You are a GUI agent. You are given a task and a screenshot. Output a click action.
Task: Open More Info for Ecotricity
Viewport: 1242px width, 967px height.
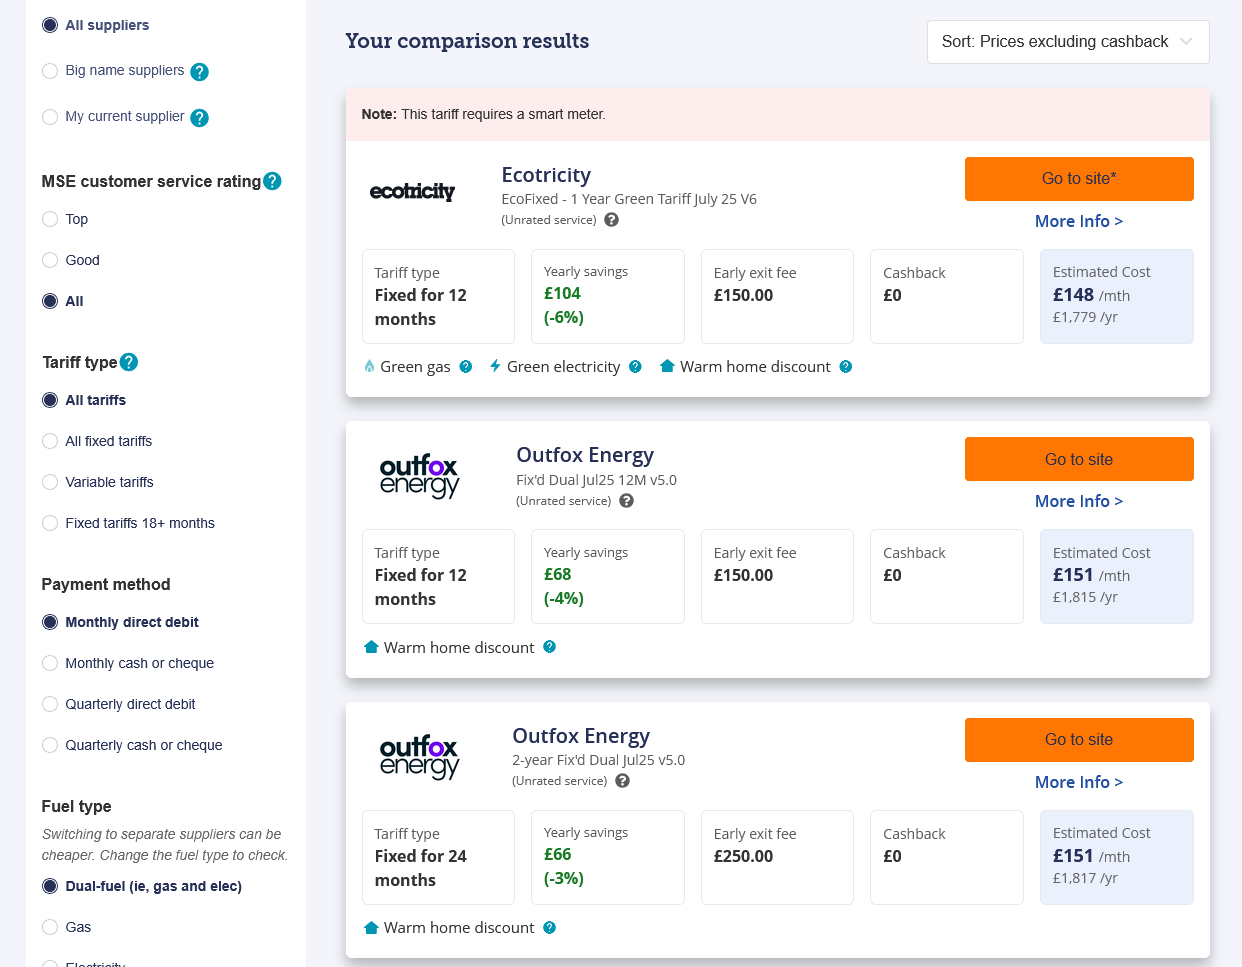[x=1079, y=221]
